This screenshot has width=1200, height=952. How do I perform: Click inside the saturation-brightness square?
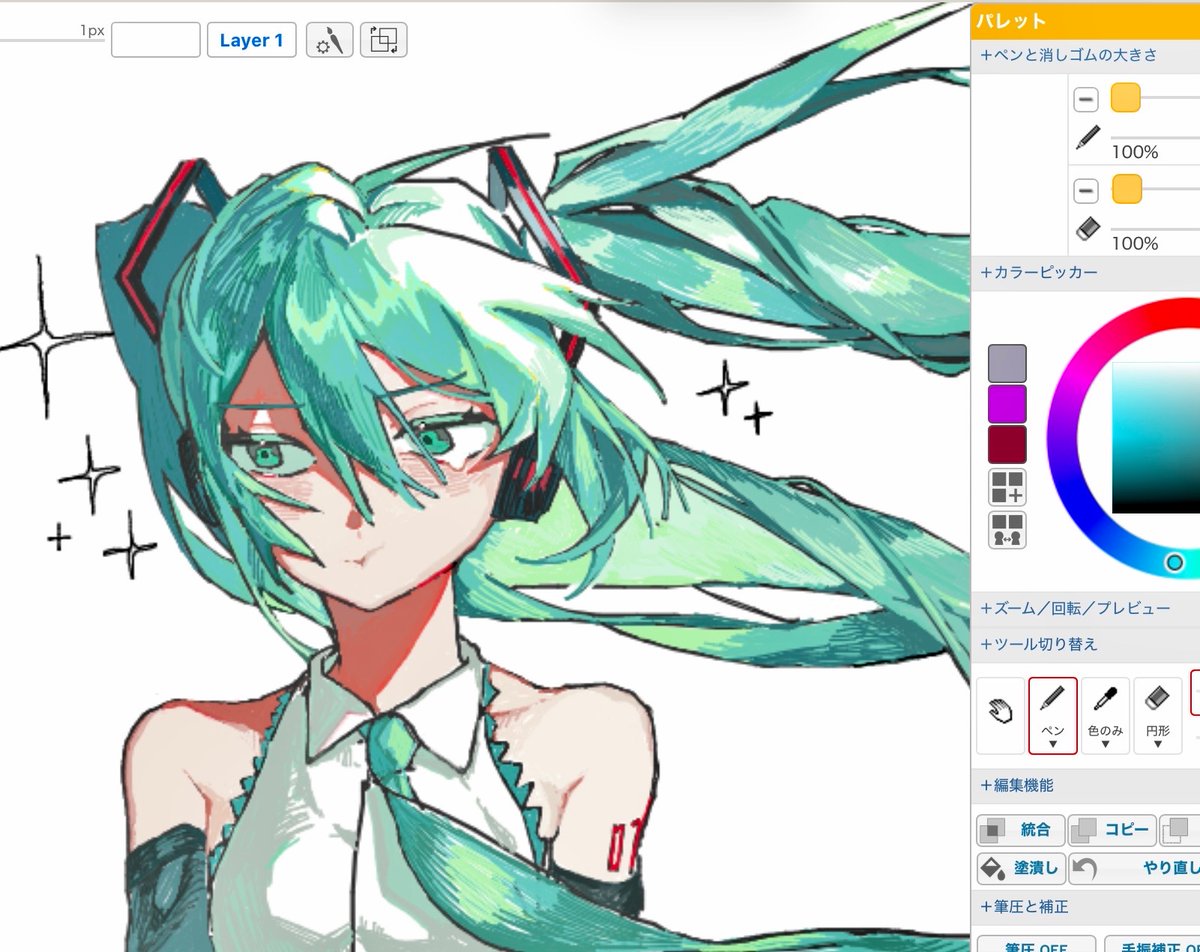click(1156, 438)
